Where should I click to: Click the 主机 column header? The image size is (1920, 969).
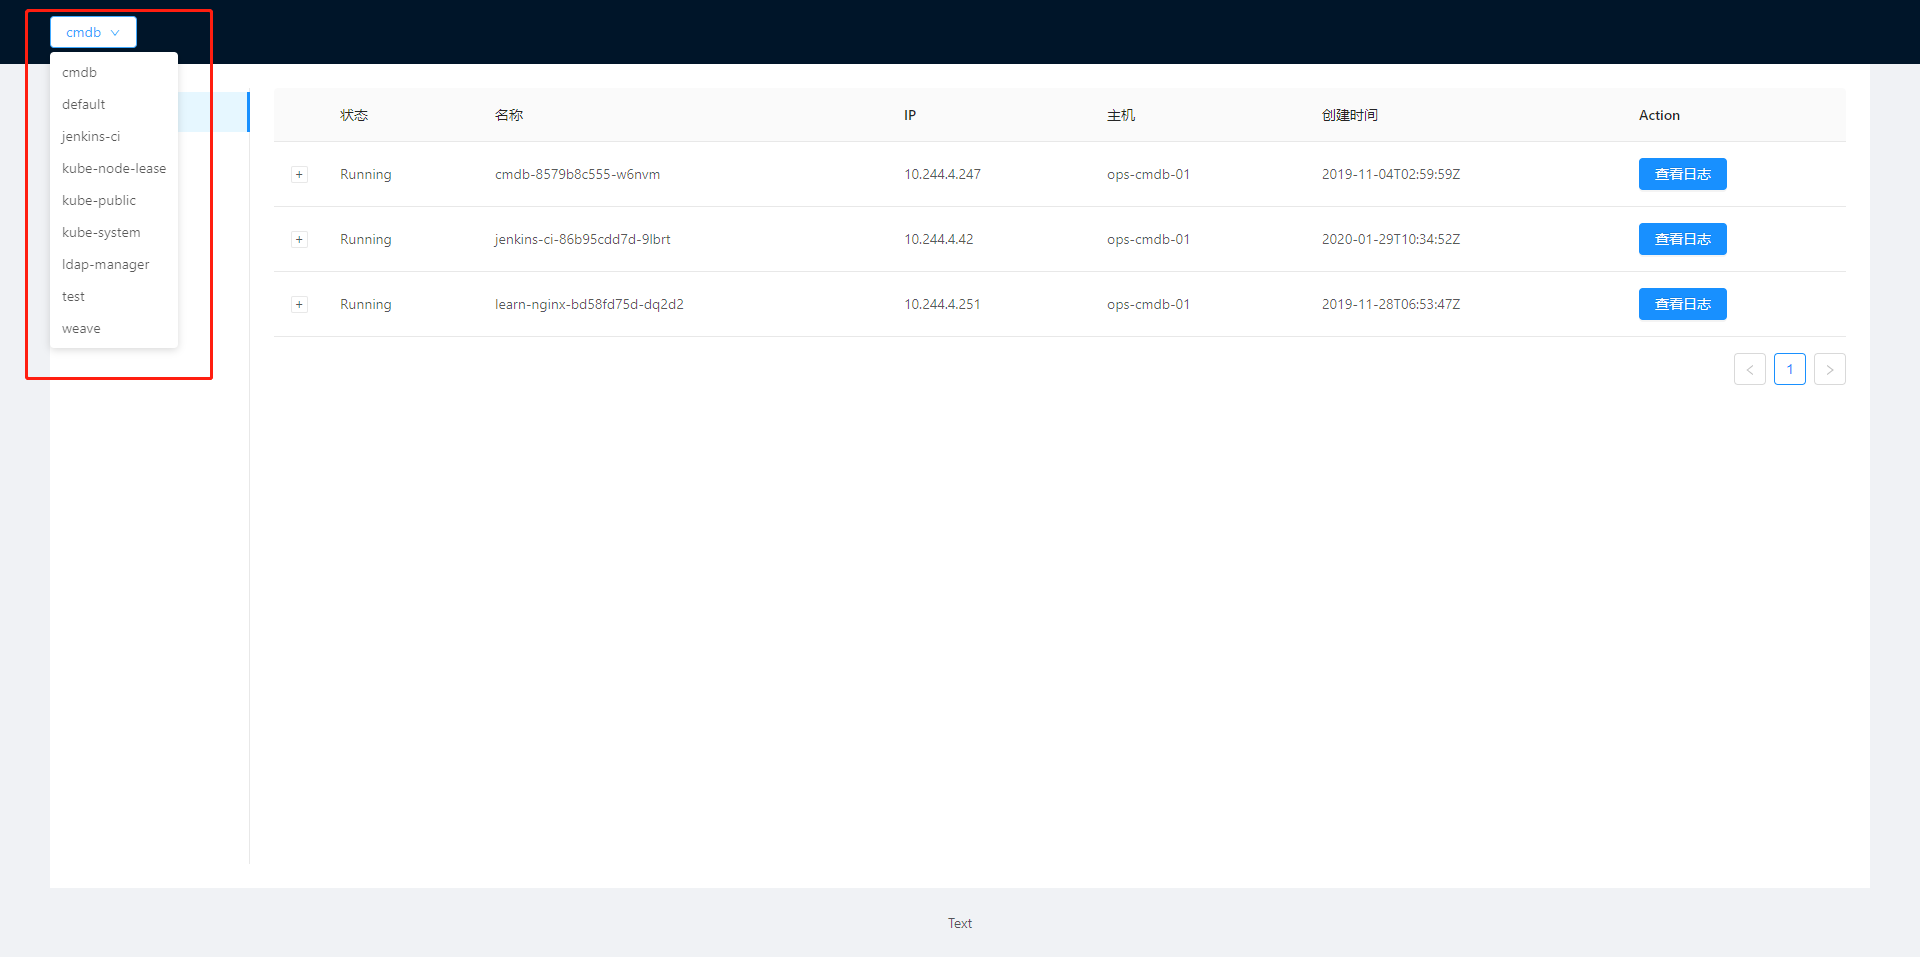coord(1121,115)
